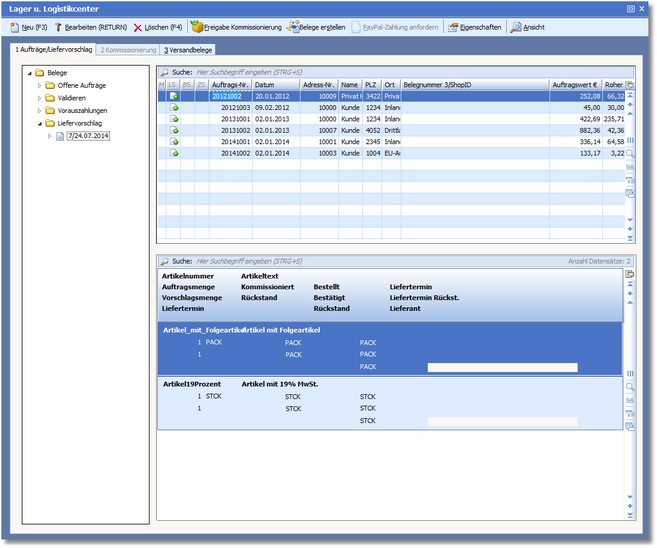The image size is (657, 548).
Task: Expand the Vorauszahlungen folder arrow
Action: click(x=40, y=111)
